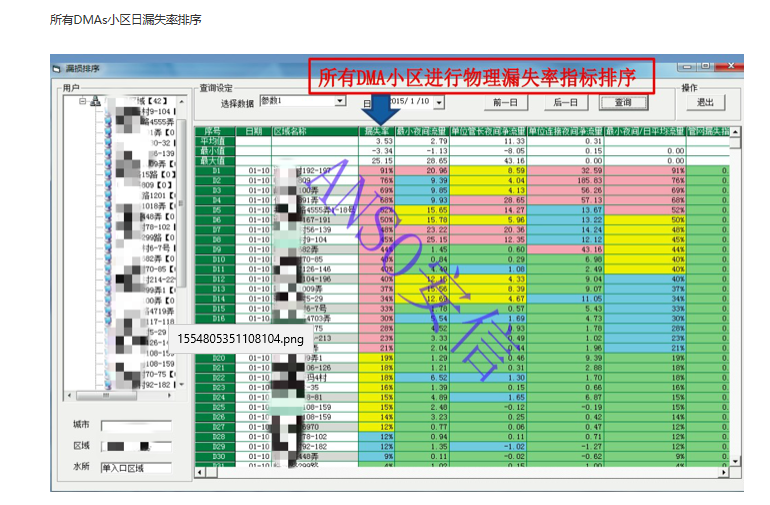
Task: Click the 日期 column header
Action: coord(253,131)
